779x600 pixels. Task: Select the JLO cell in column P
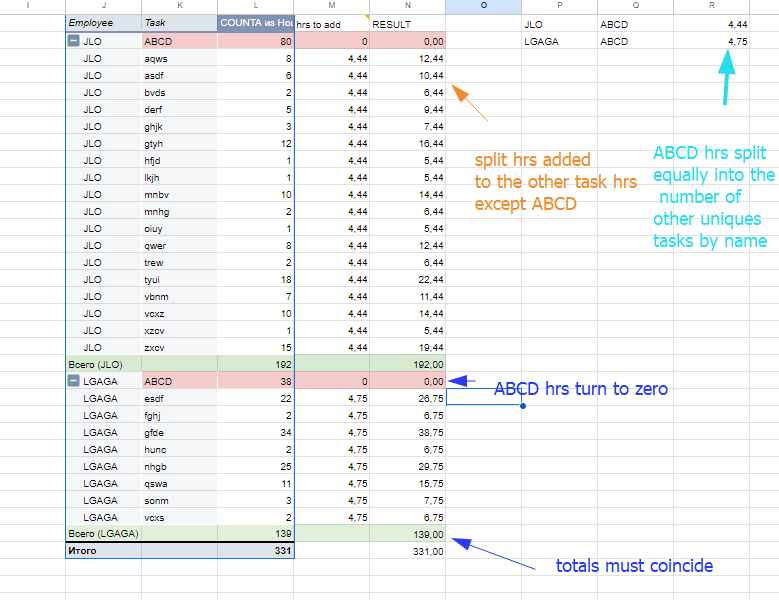click(x=559, y=24)
